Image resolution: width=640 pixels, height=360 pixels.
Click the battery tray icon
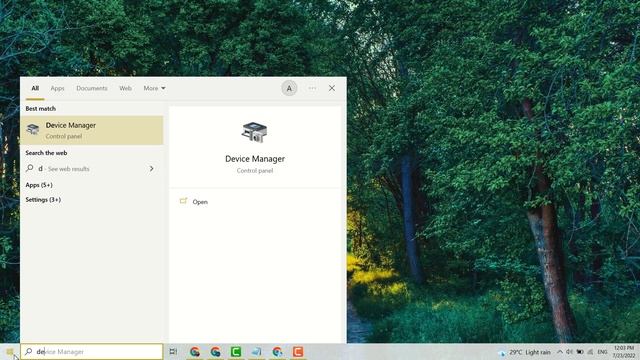tap(580, 352)
